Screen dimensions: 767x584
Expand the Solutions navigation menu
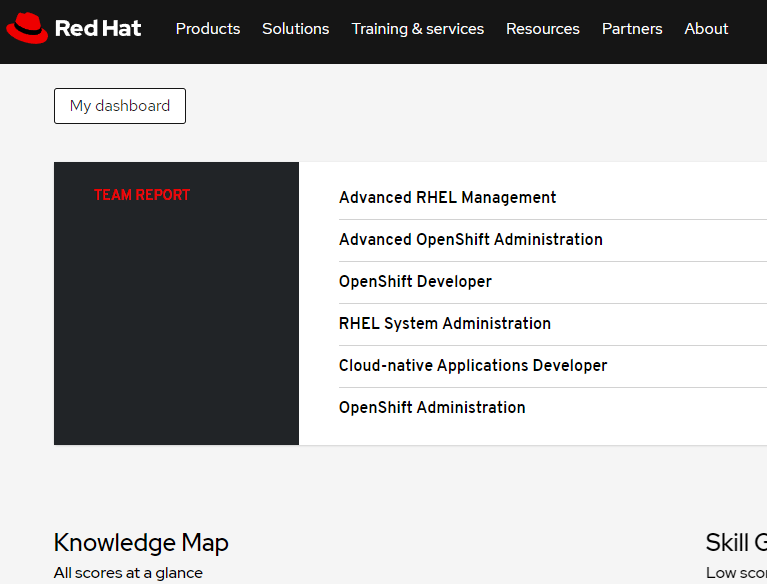(295, 29)
